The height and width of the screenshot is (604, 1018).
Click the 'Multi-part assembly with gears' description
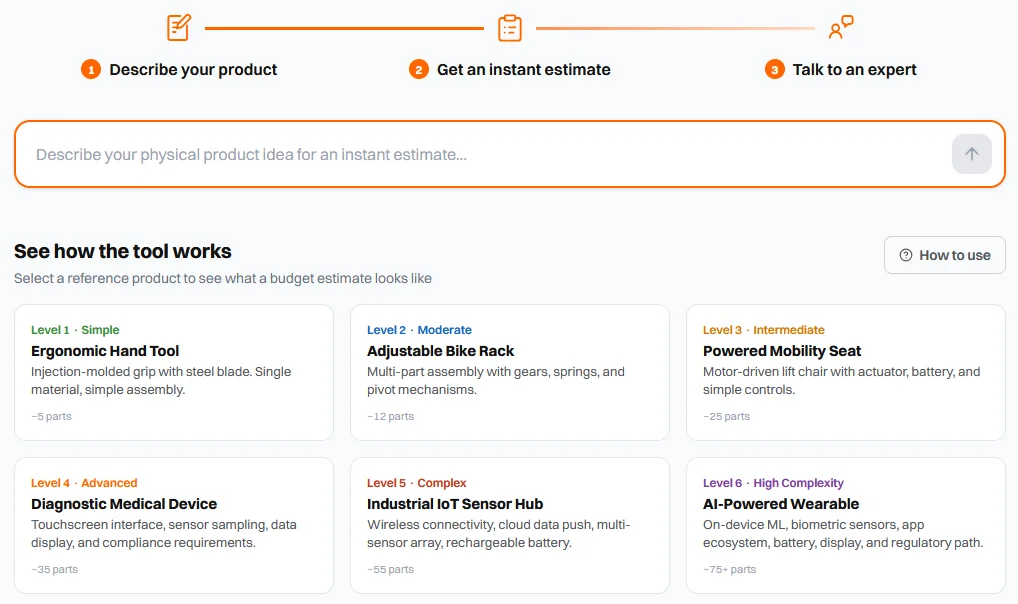pos(496,381)
